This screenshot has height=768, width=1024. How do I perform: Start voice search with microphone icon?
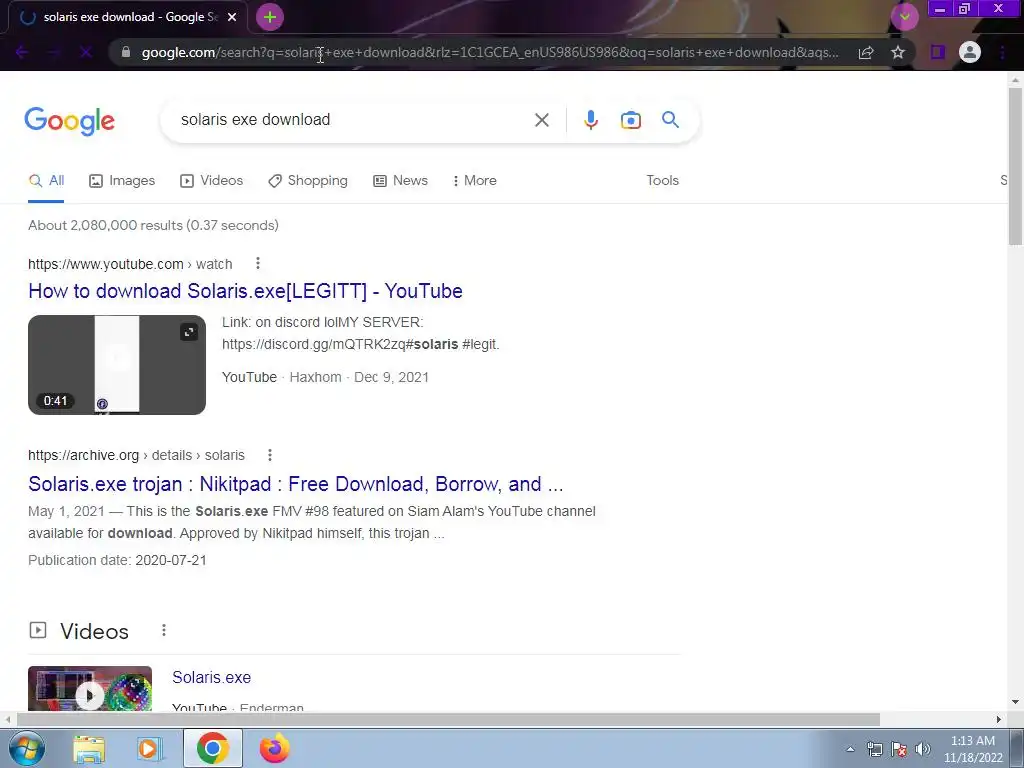point(590,120)
